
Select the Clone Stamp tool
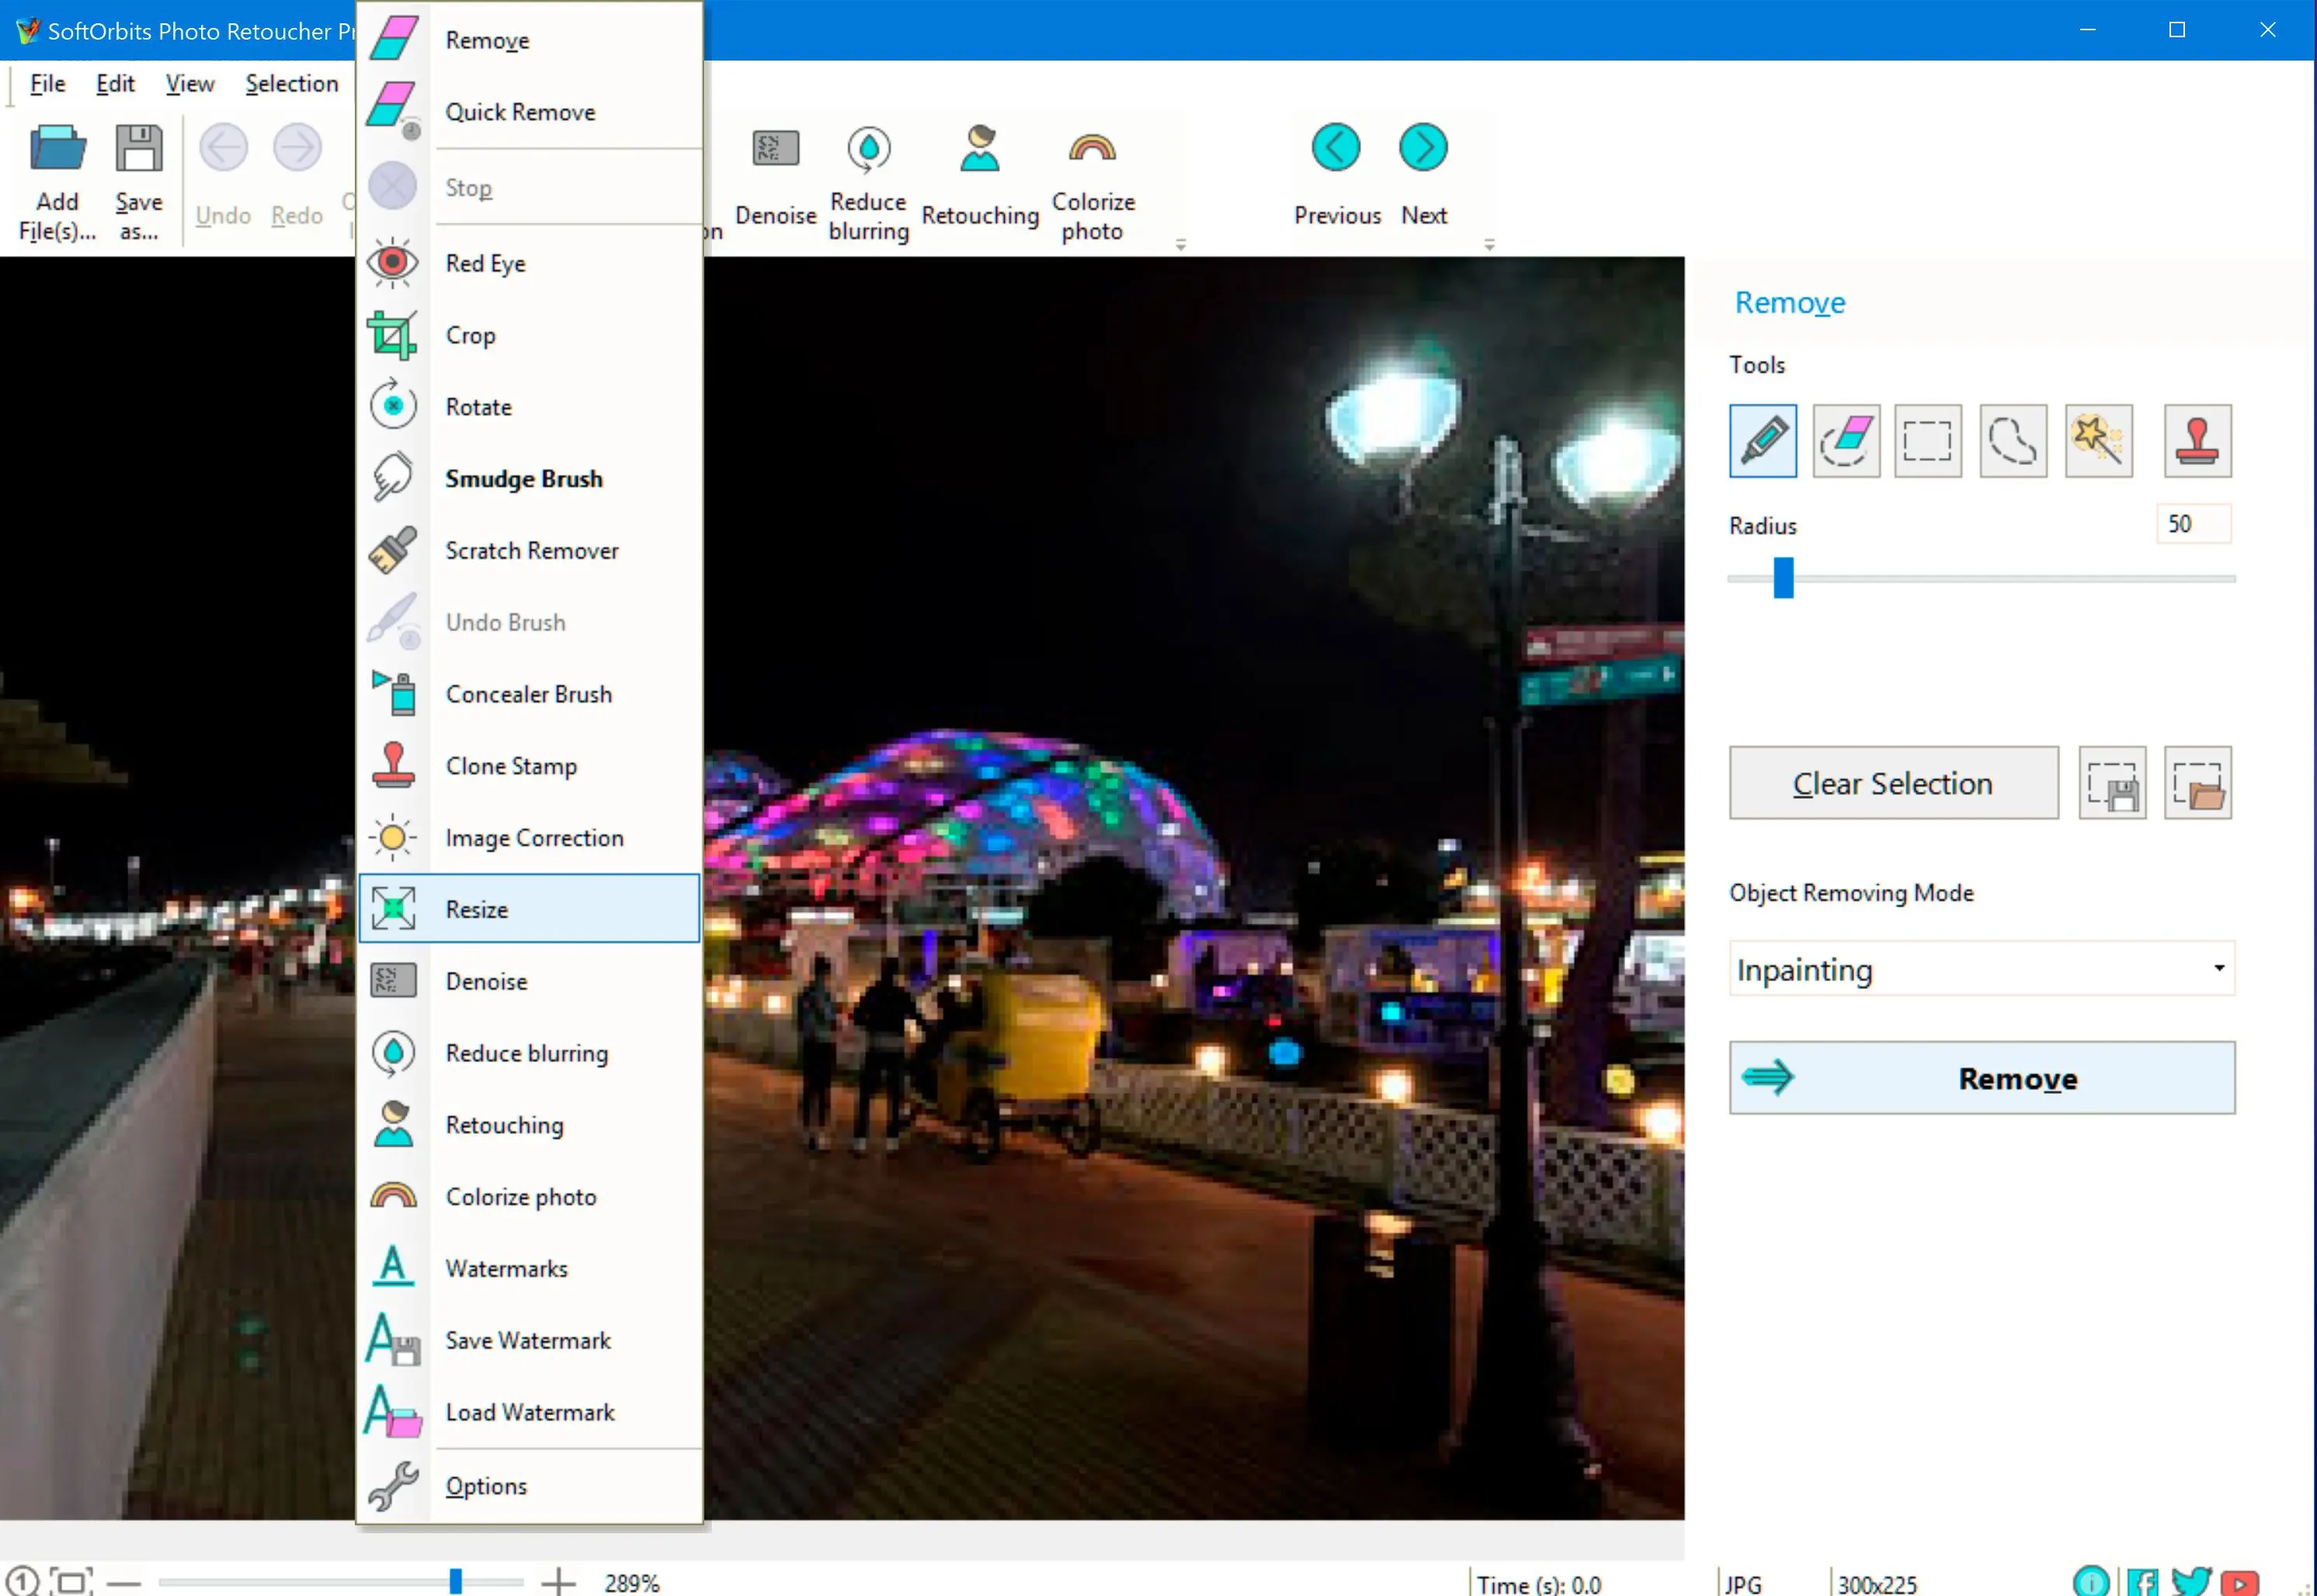511,765
